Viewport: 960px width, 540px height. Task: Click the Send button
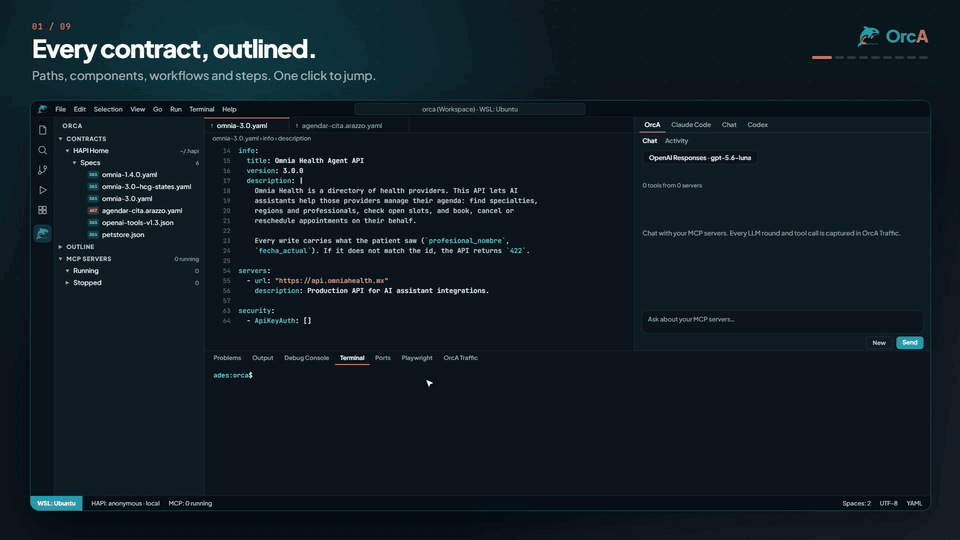tap(910, 343)
